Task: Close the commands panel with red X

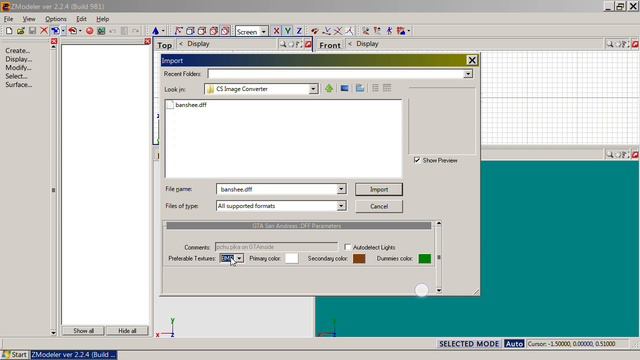Action: click(x=54, y=41)
